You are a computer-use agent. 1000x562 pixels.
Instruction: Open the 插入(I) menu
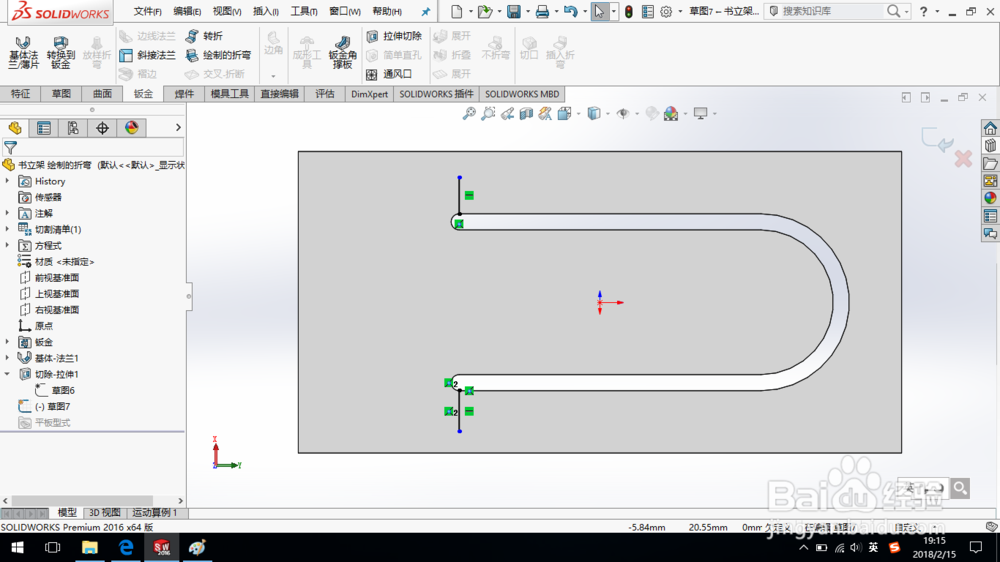[x=265, y=11]
